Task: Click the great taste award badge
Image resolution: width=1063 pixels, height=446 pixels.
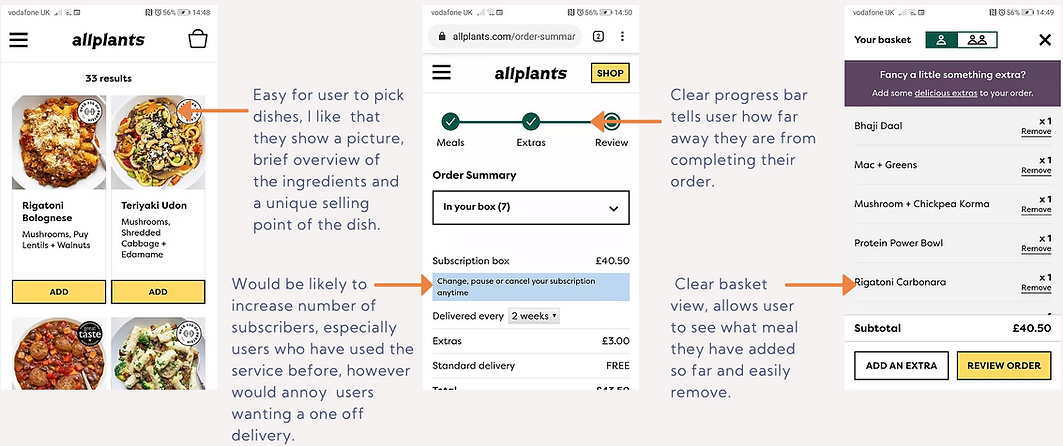Action: pos(89,334)
